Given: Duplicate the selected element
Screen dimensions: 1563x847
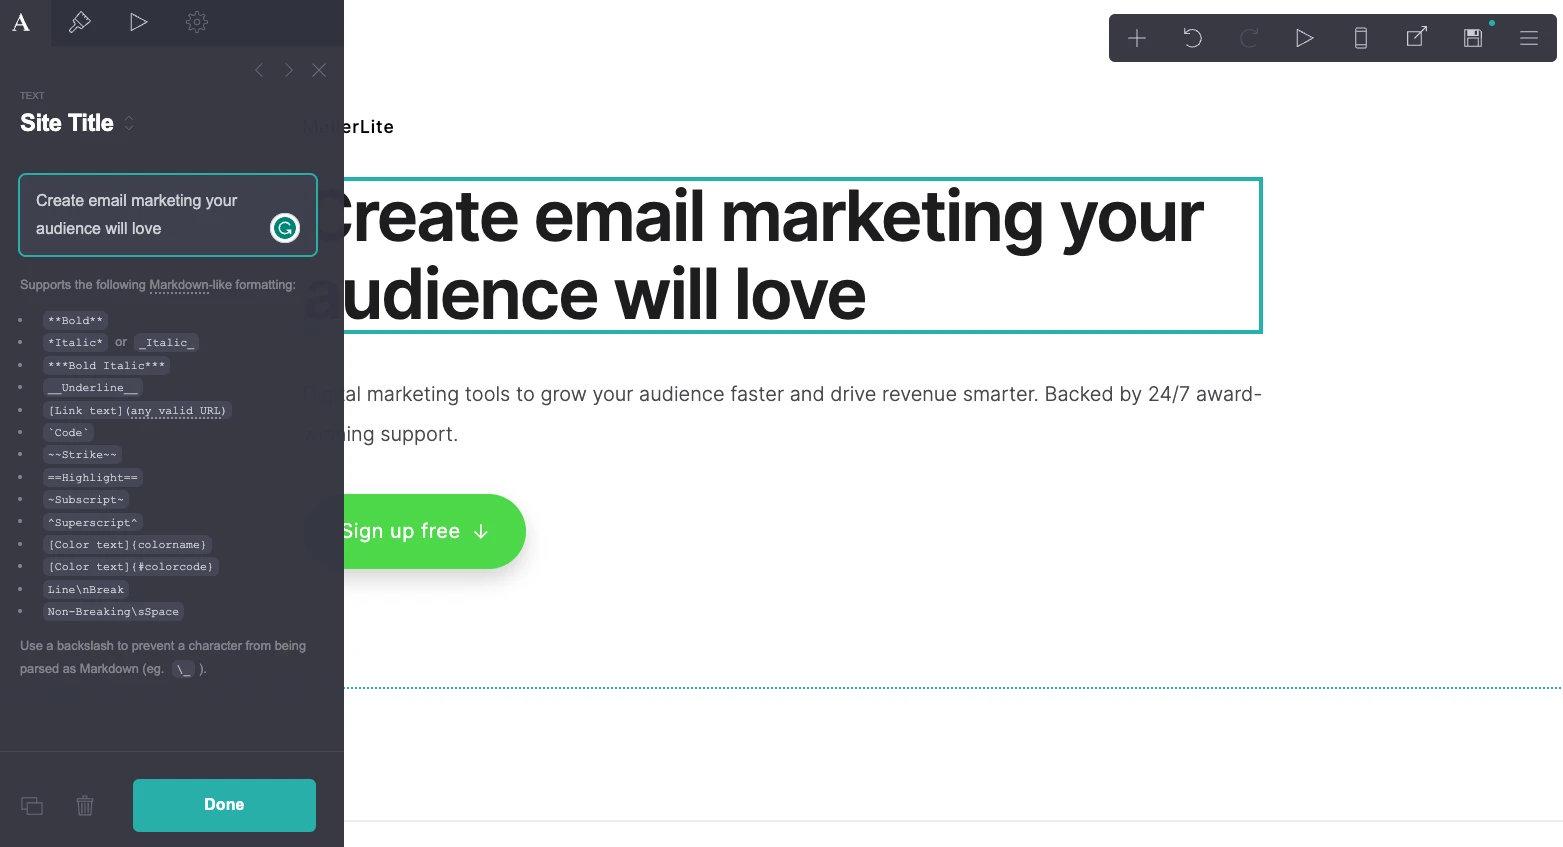Looking at the screenshot, I should 32,805.
